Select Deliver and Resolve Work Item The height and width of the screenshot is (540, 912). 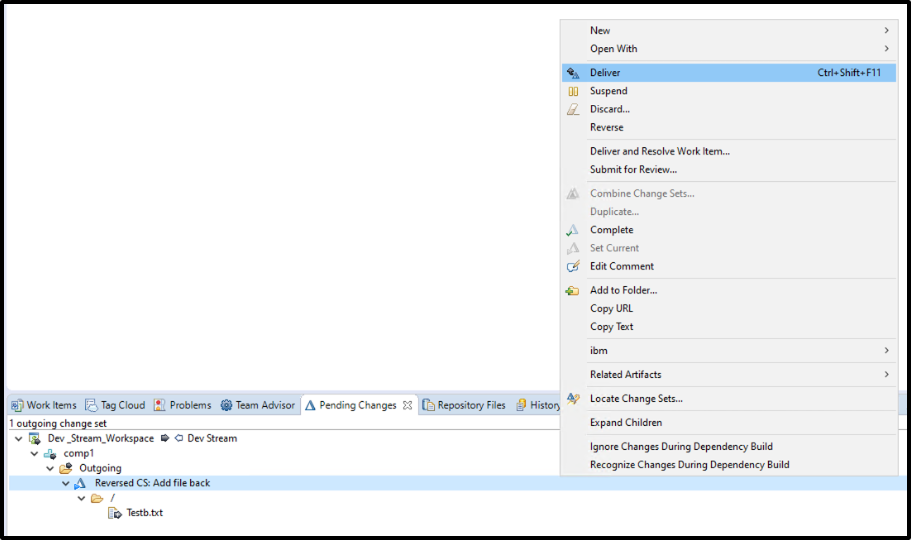[x=659, y=151]
